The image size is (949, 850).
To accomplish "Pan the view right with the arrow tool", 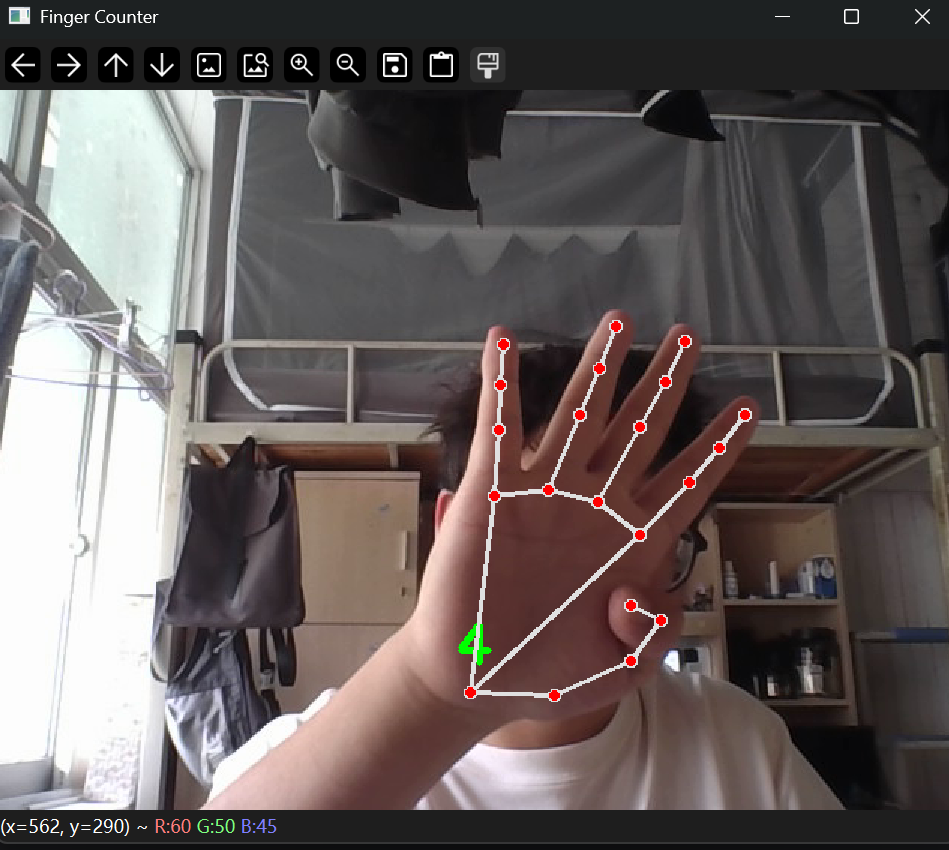I will (69, 65).
